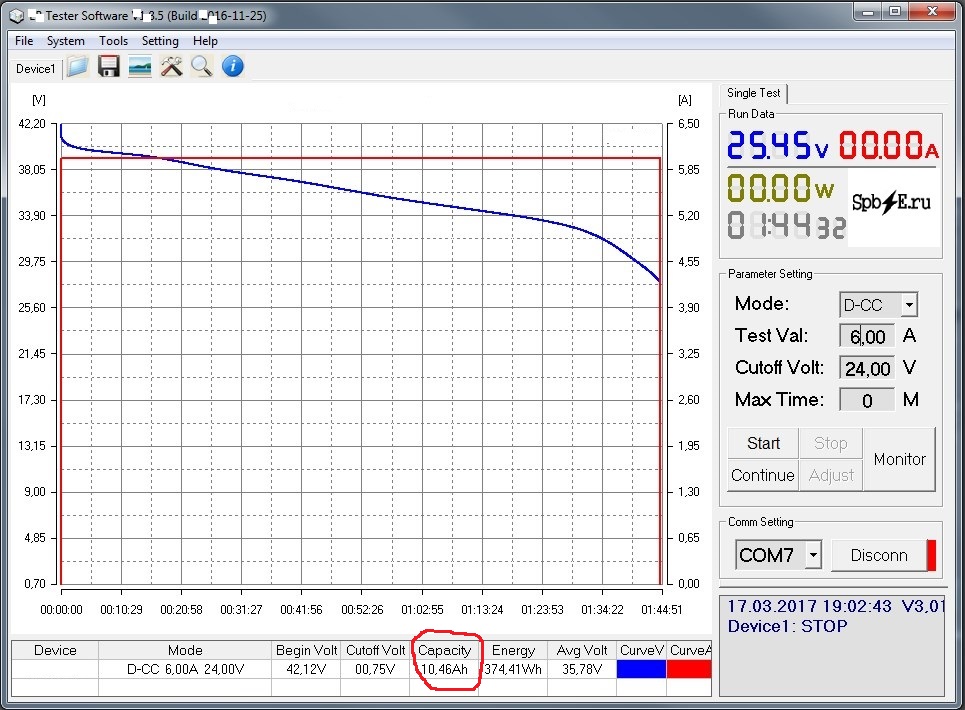Click the Device1 toolbar label
The height and width of the screenshot is (710, 965).
coord(35,68)
